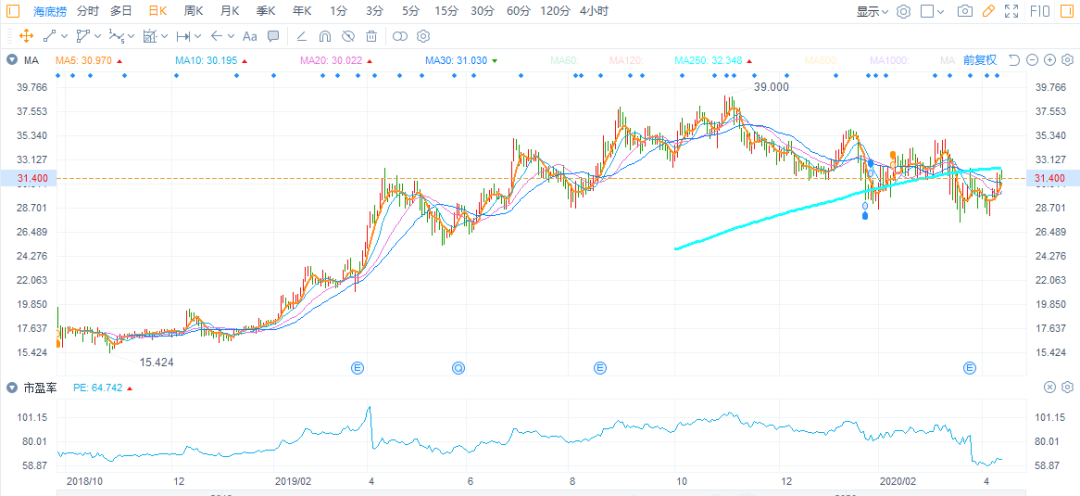Collapse the MA indicator panel
The height and width of the screenshot is (496, 1080).
pyautogui.click(x=11, y=61)
